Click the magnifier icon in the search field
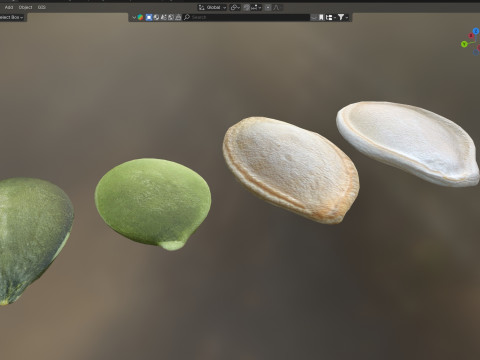 pos(187,17)
